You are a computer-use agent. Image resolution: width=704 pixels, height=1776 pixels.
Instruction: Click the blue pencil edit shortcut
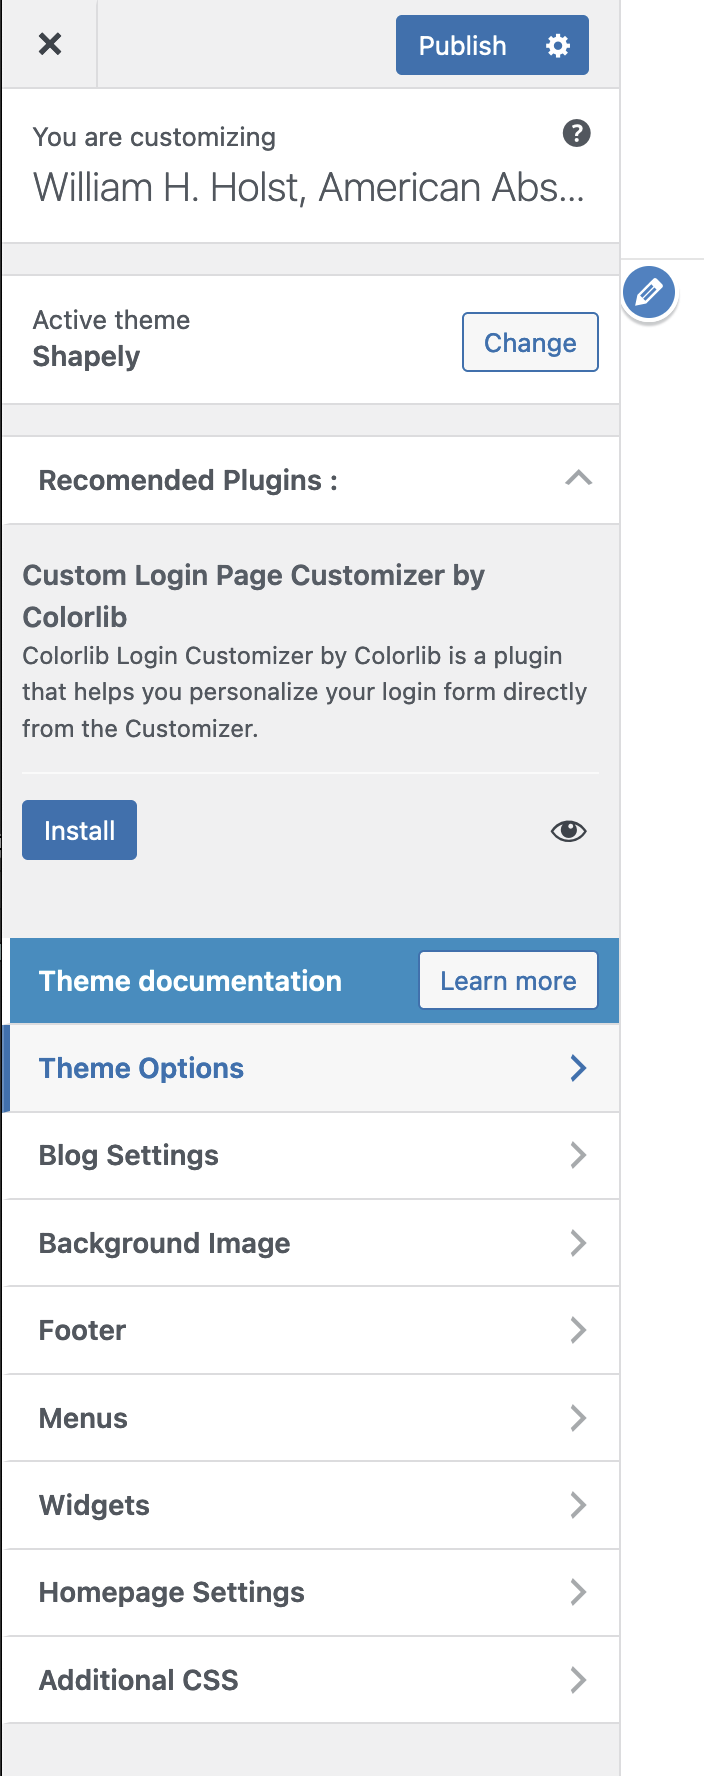tap(649, 292)
